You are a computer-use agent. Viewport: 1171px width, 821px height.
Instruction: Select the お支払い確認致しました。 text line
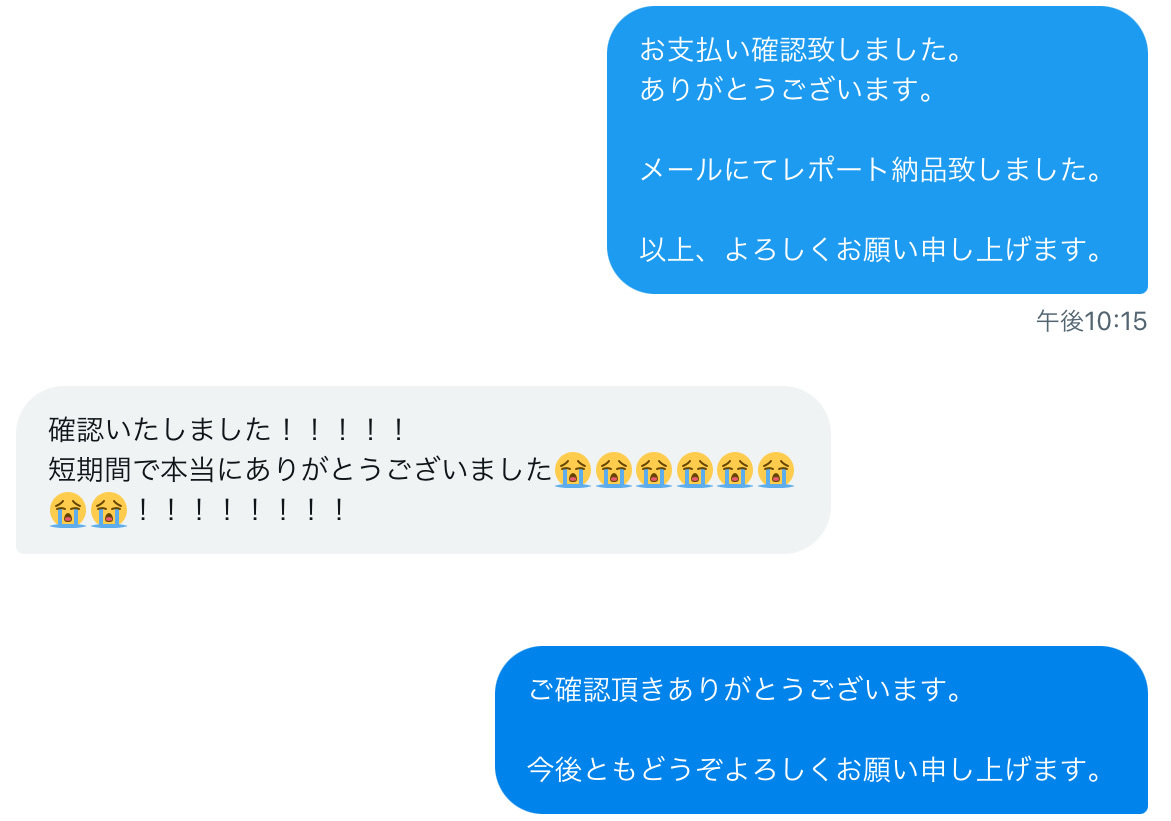click(802, 50)
